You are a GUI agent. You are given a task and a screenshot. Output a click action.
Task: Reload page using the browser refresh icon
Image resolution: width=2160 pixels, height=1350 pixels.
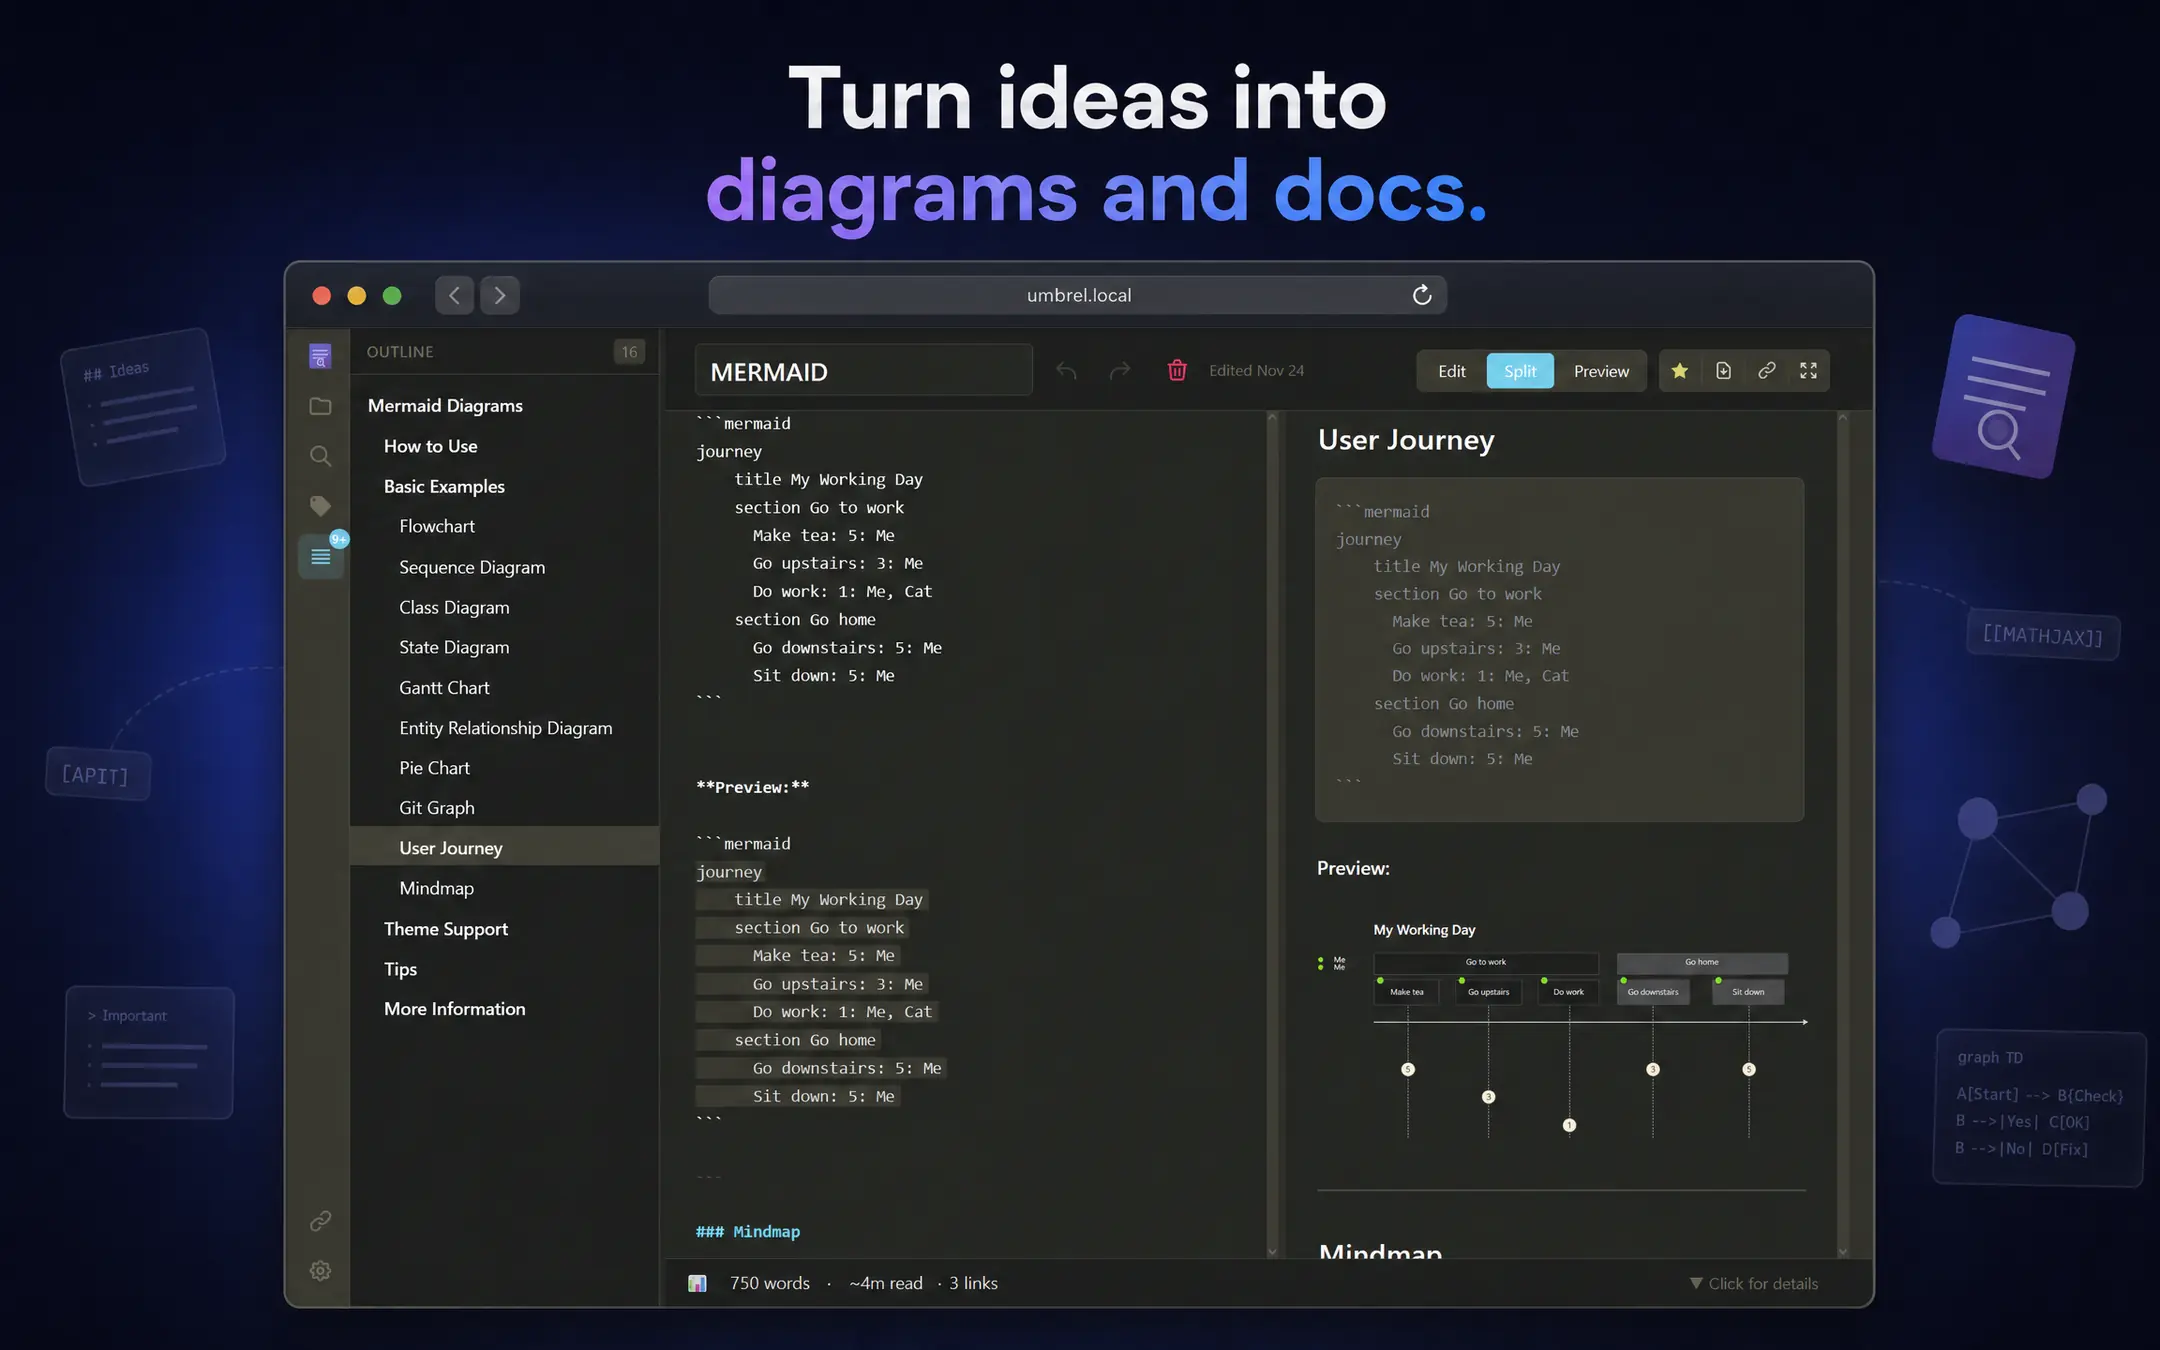1422,295
